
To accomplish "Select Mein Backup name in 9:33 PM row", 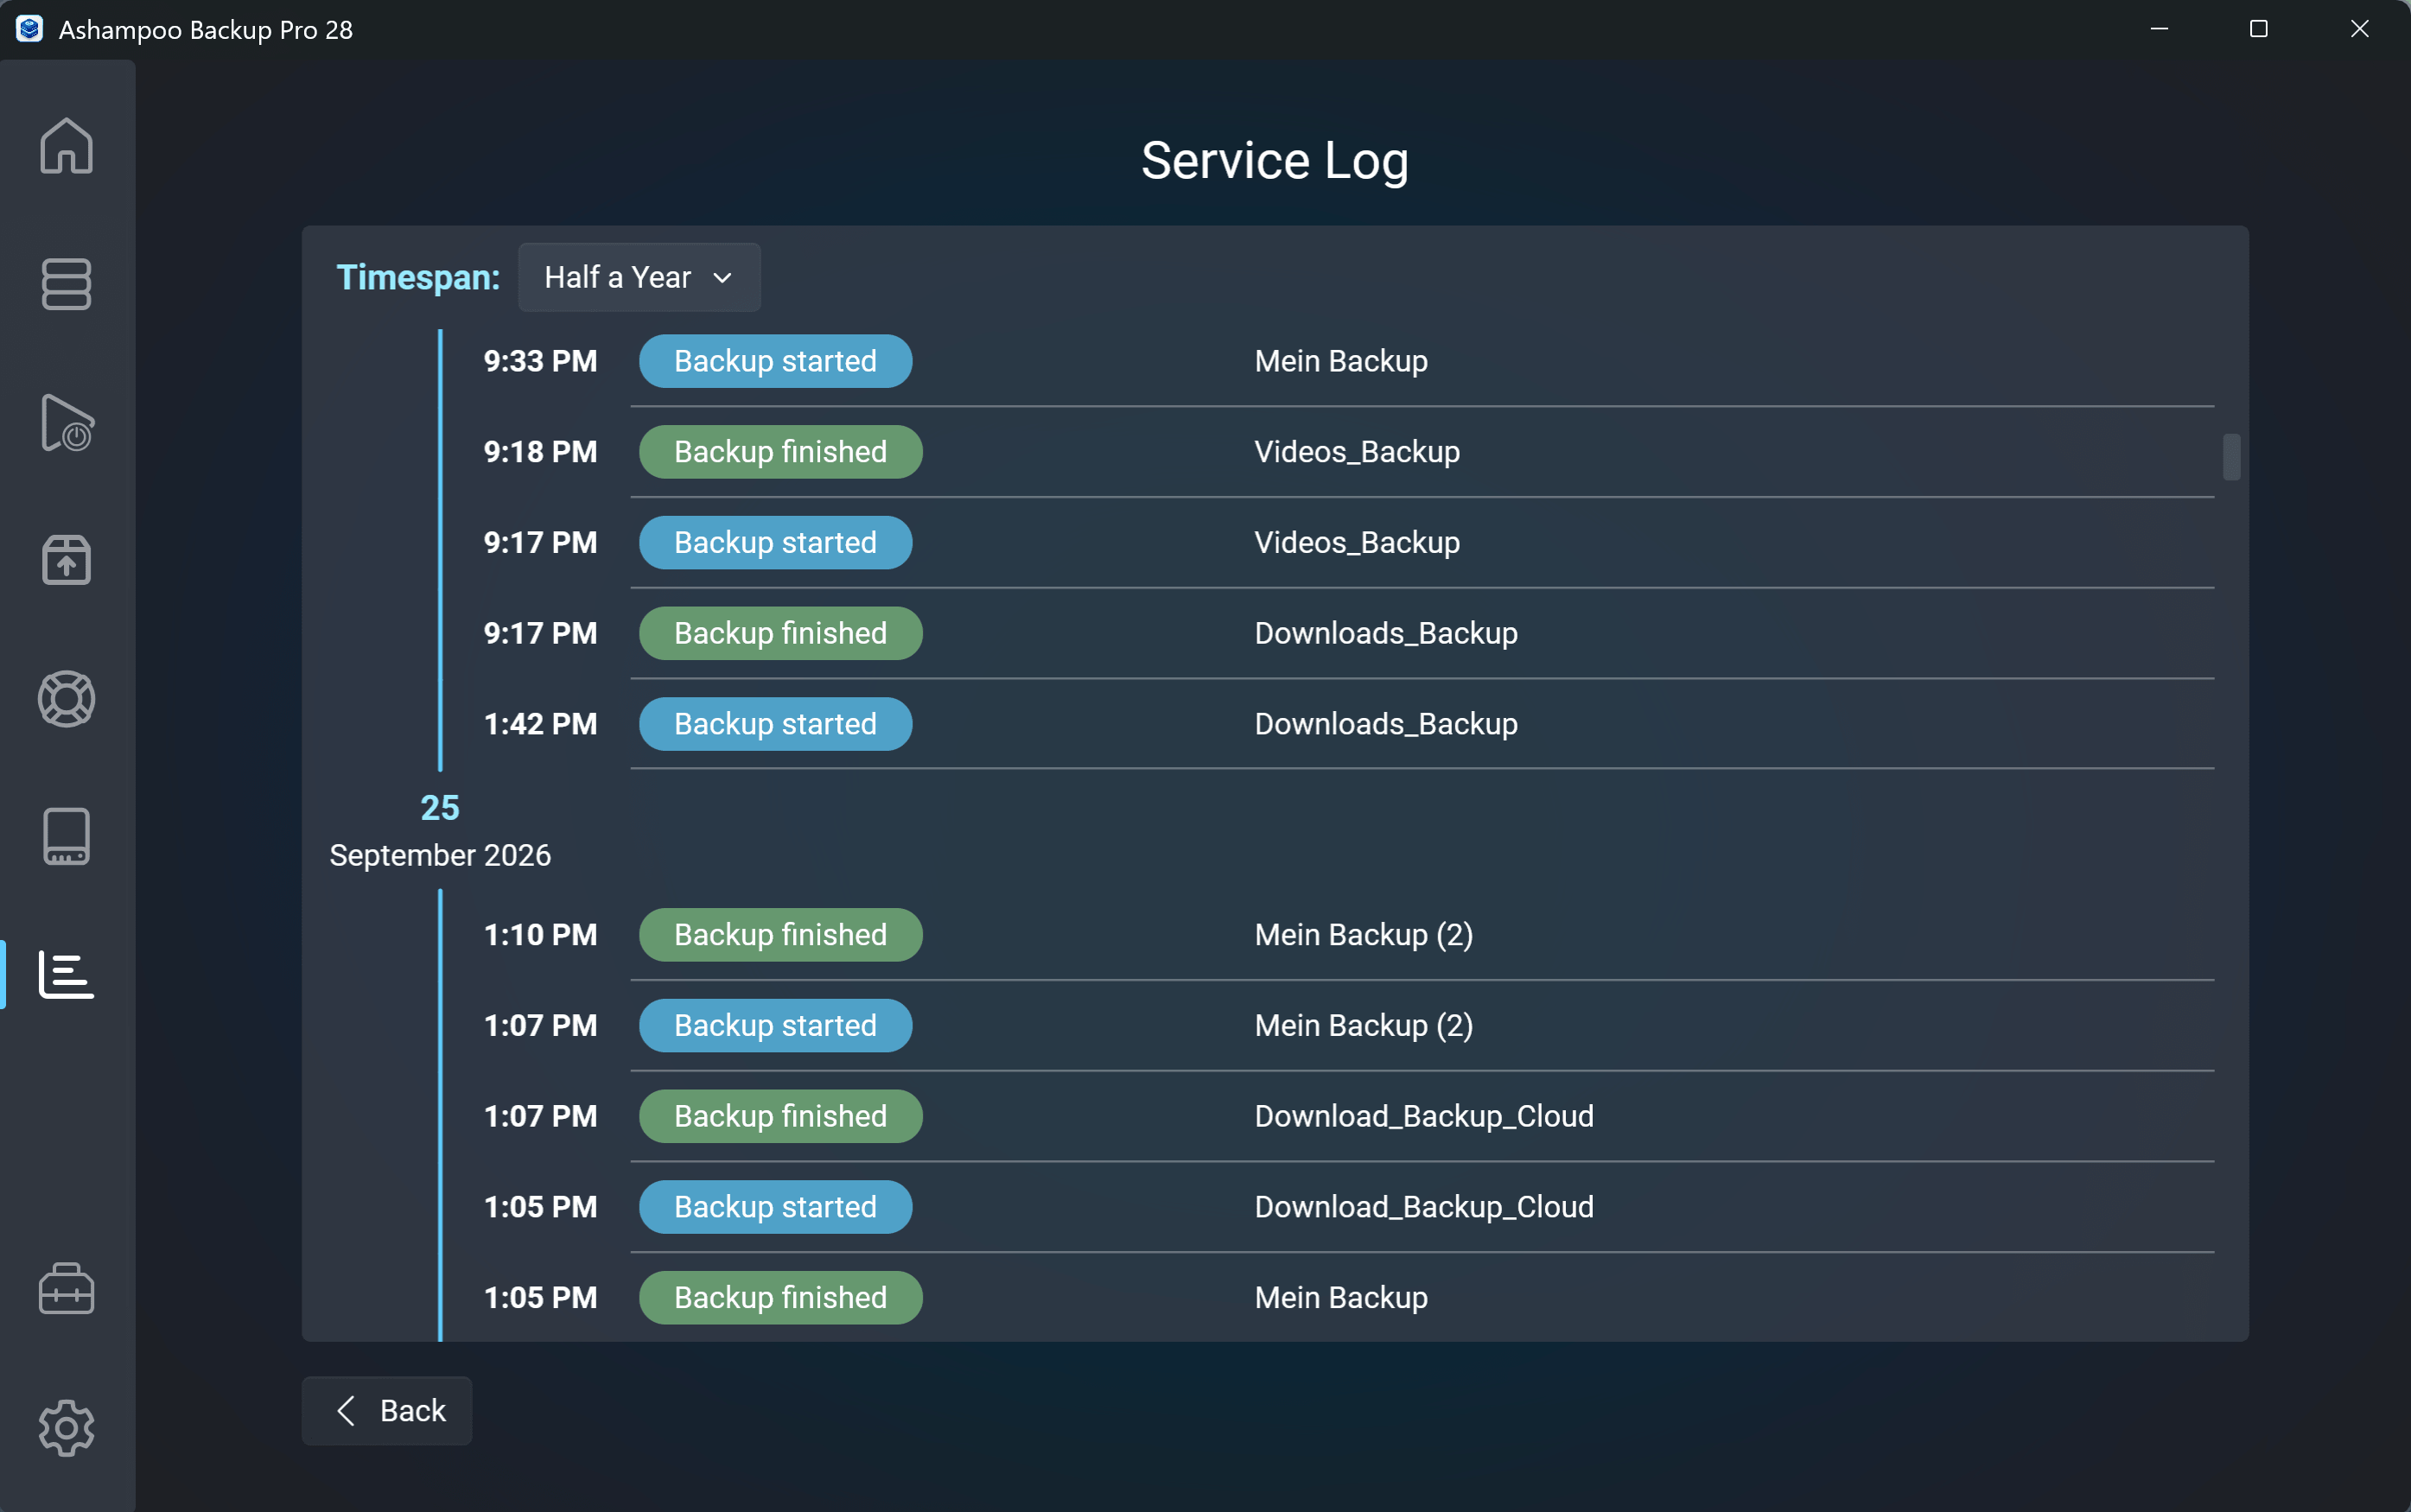I will point(1341,361).
